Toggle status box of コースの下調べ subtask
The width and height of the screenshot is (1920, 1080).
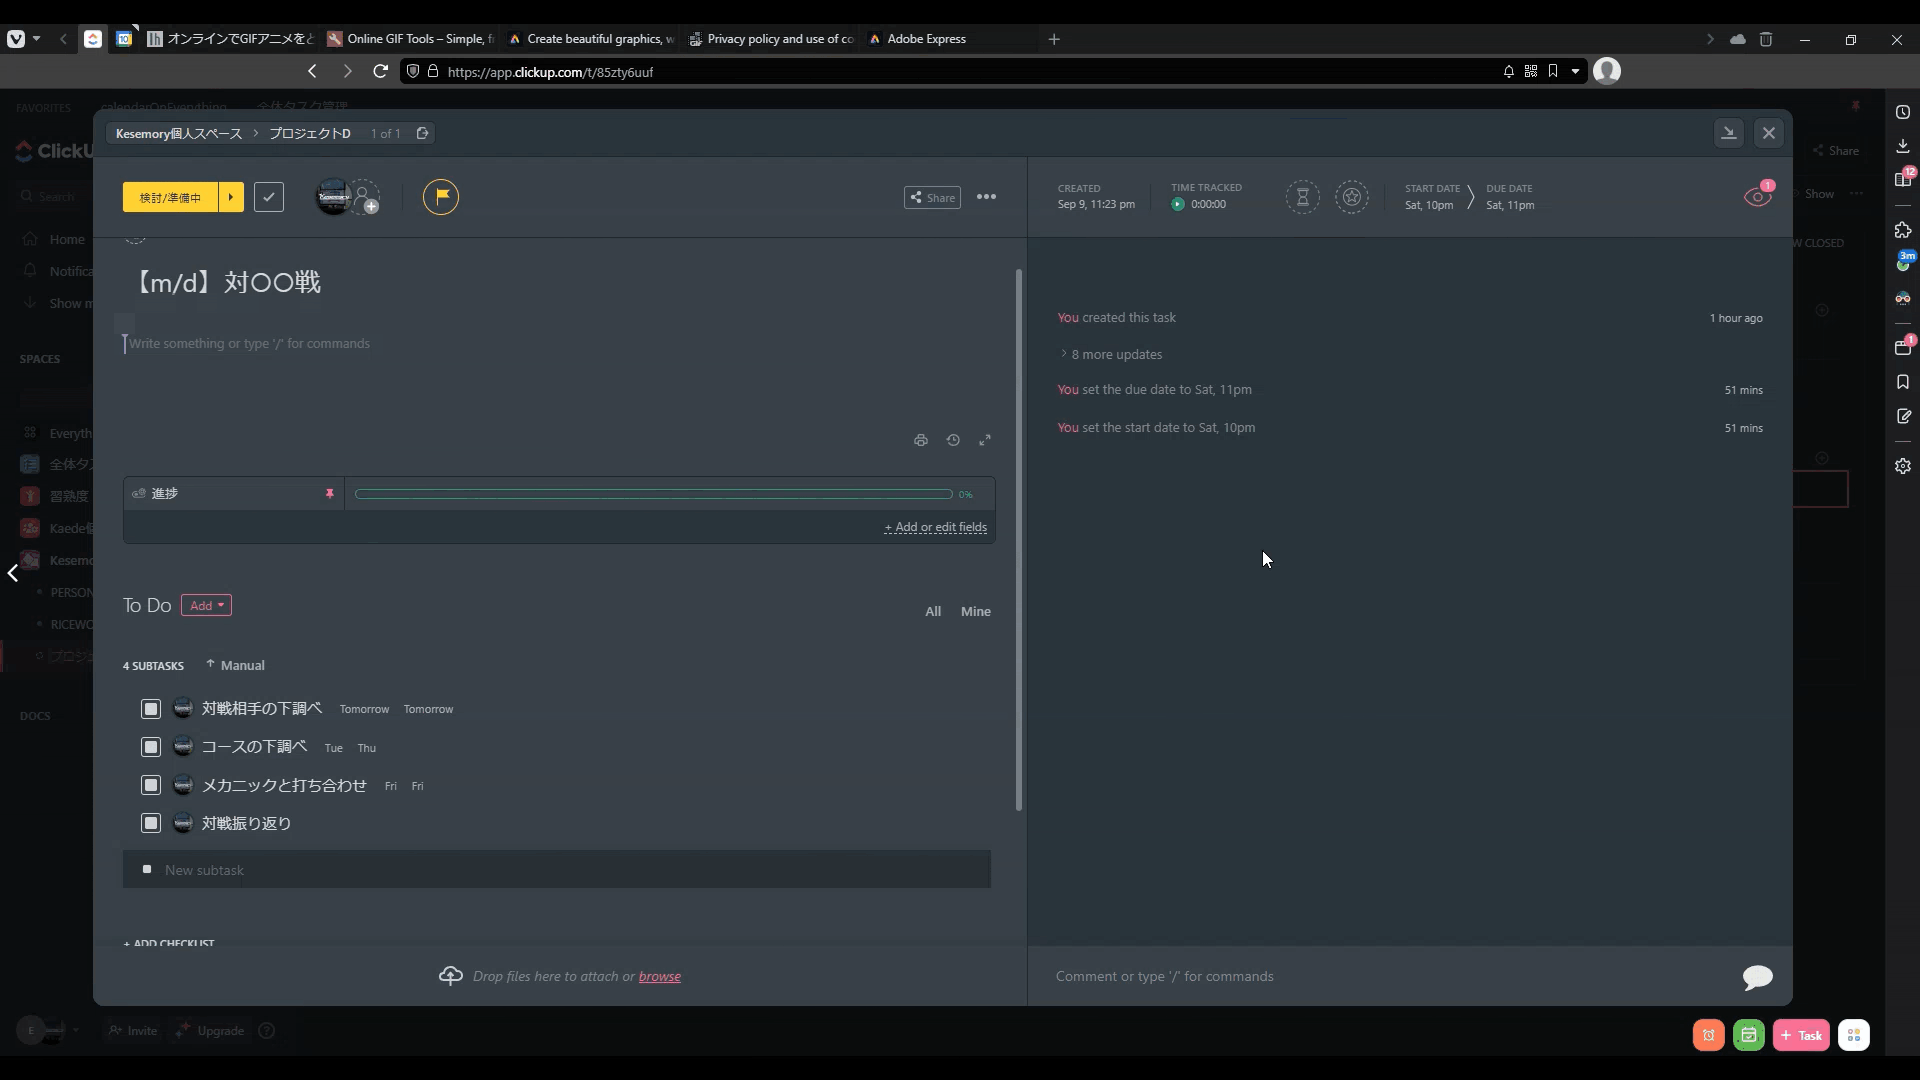tap(151, 747)
